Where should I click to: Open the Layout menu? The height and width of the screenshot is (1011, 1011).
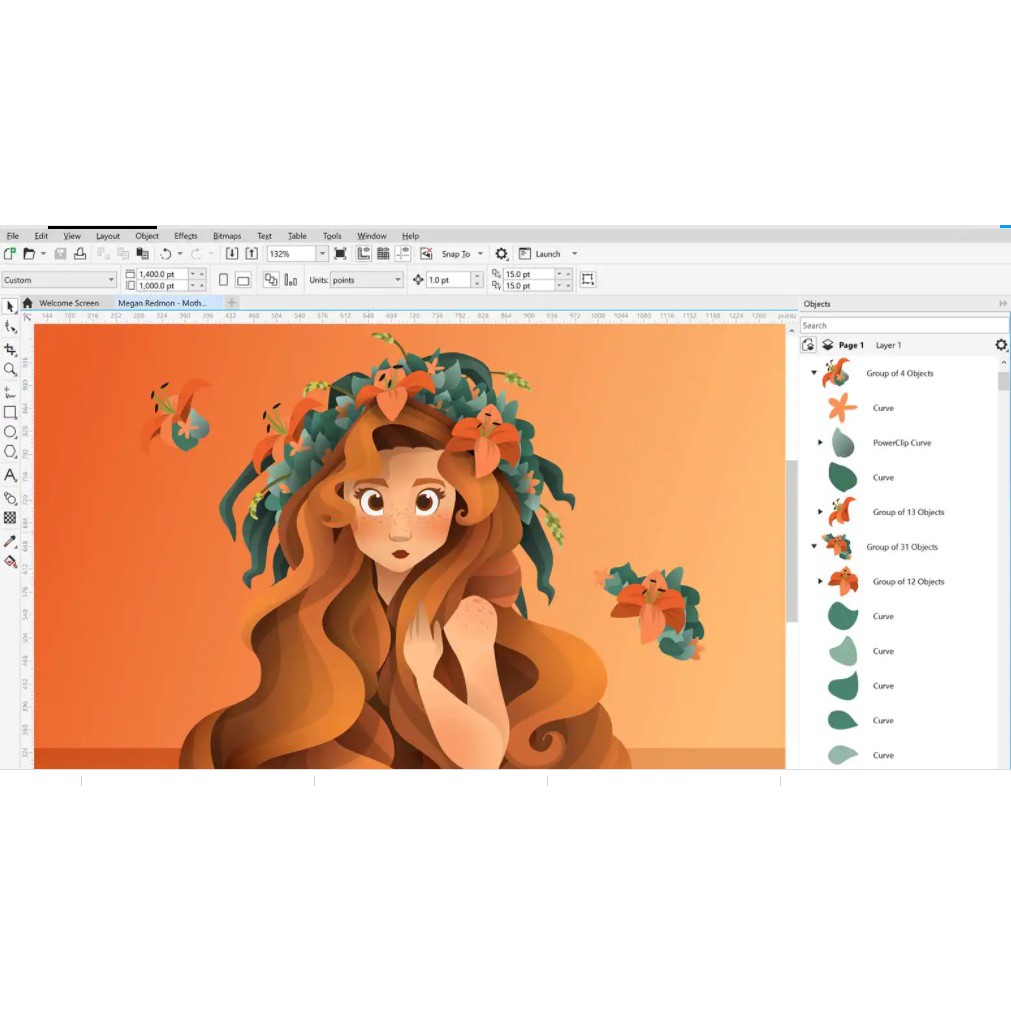point(108,235)
